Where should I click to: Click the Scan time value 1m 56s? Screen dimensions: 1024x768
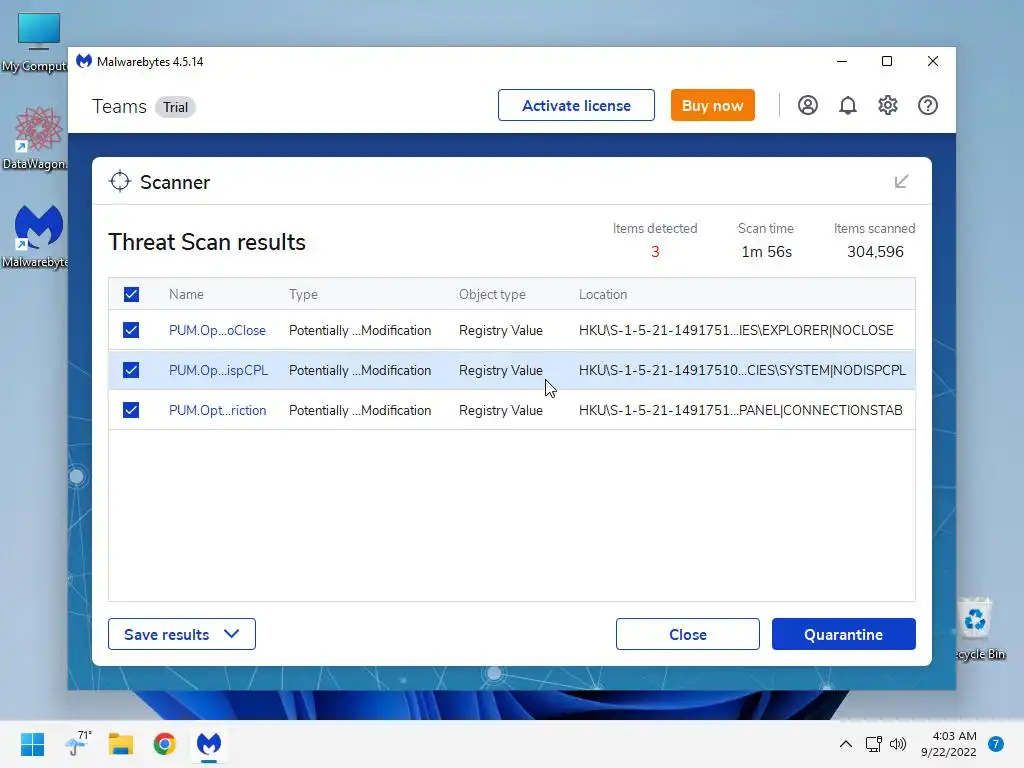tap(767, 251)
